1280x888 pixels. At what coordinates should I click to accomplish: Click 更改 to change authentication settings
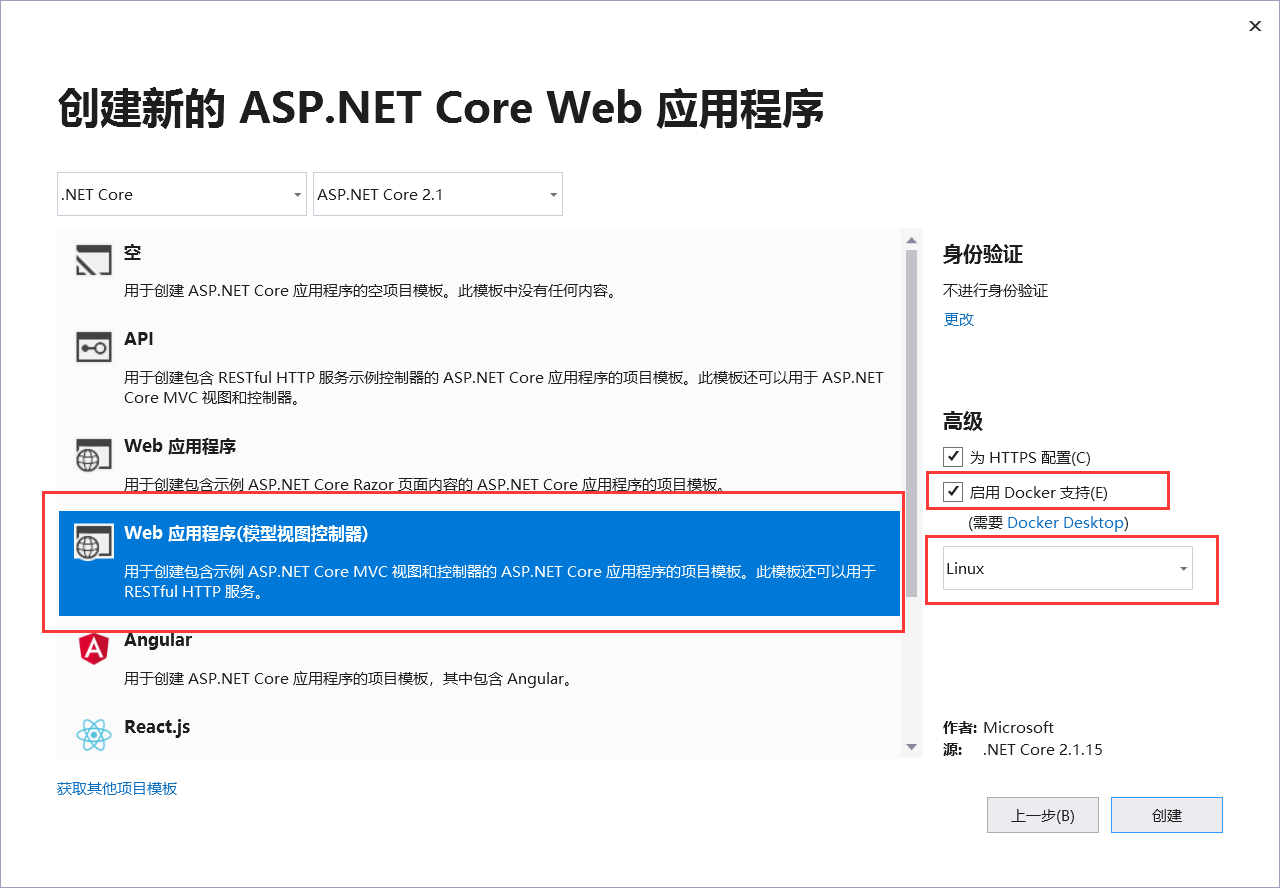[x=958, y=319]
